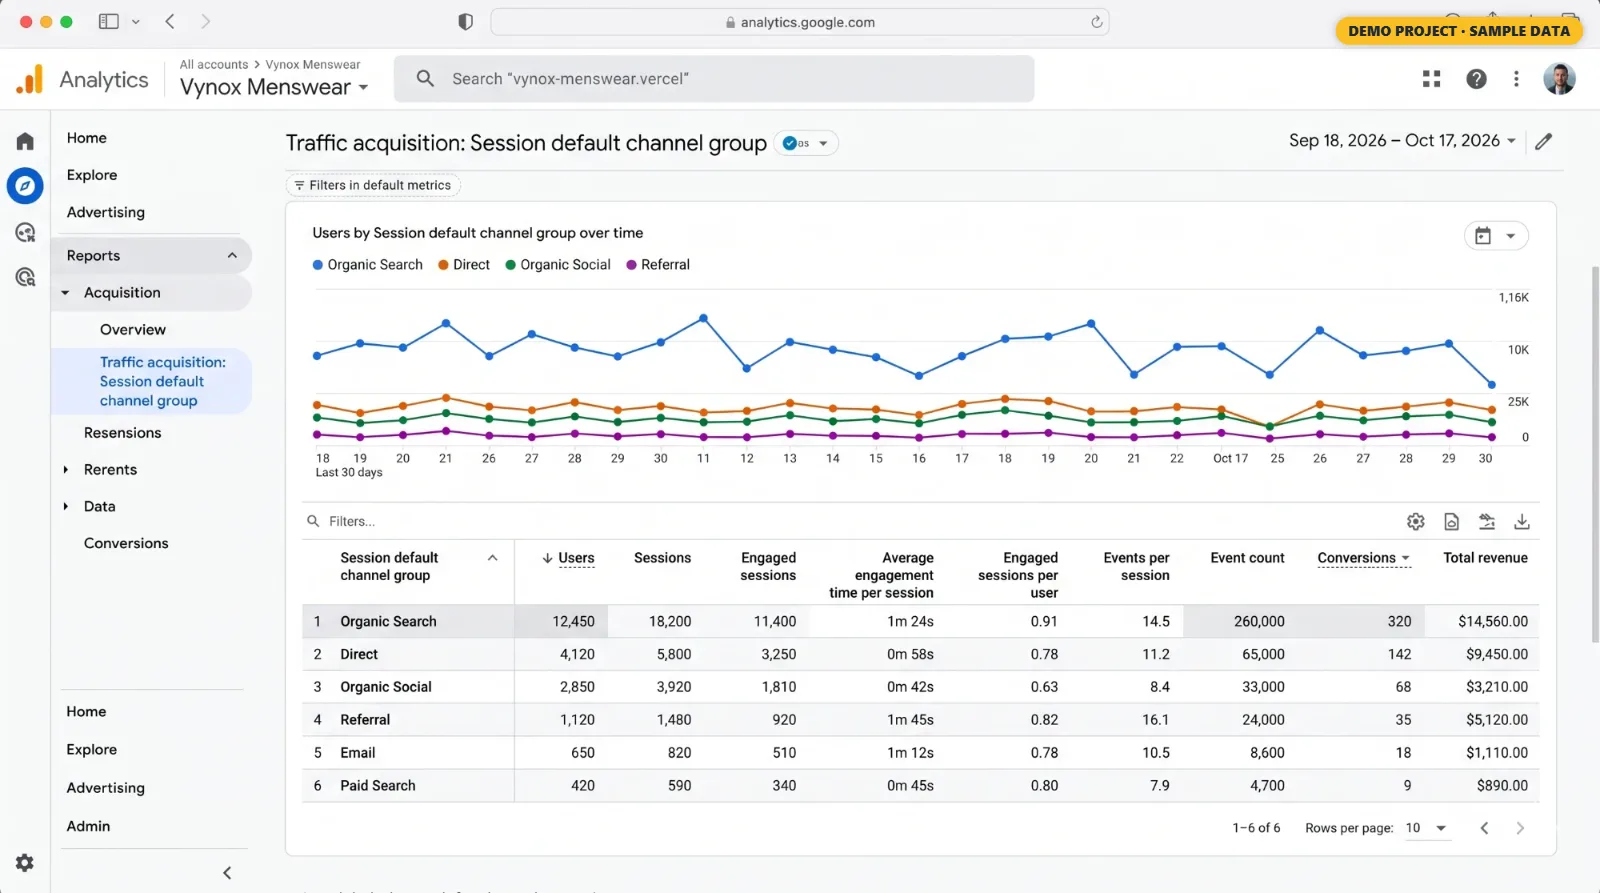The width and height of the screenshot is (1600, 893).
Task: Open the Vynox Menswear account selector
Action: pos(274,87)
